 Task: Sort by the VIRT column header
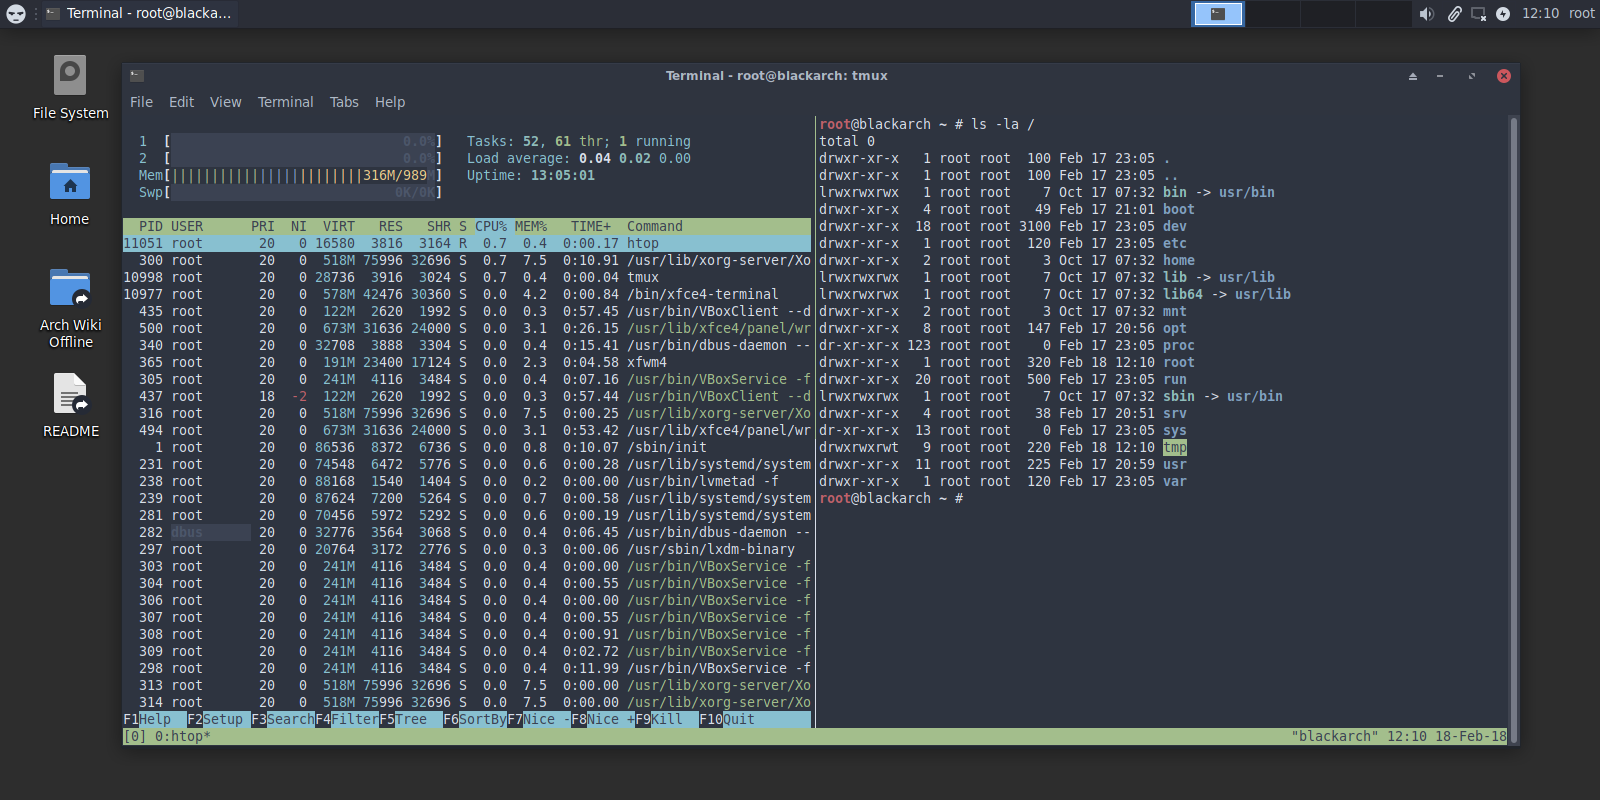pyautogui.click(x=339, y=226)
